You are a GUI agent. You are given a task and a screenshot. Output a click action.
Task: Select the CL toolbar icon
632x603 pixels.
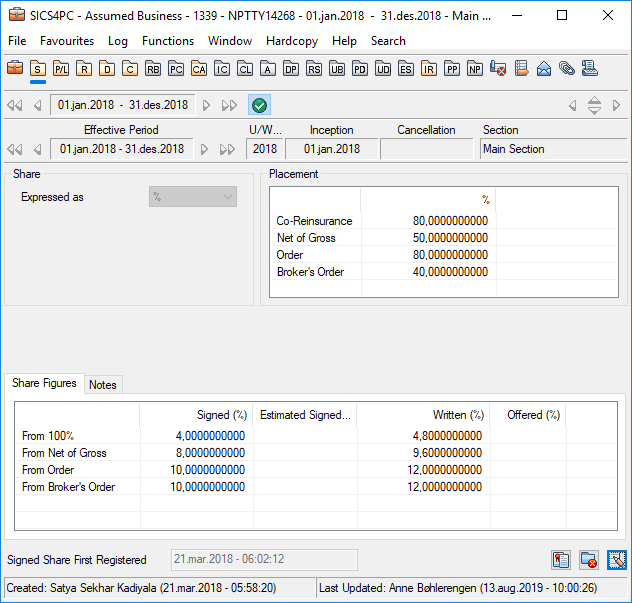click(245, 69)
